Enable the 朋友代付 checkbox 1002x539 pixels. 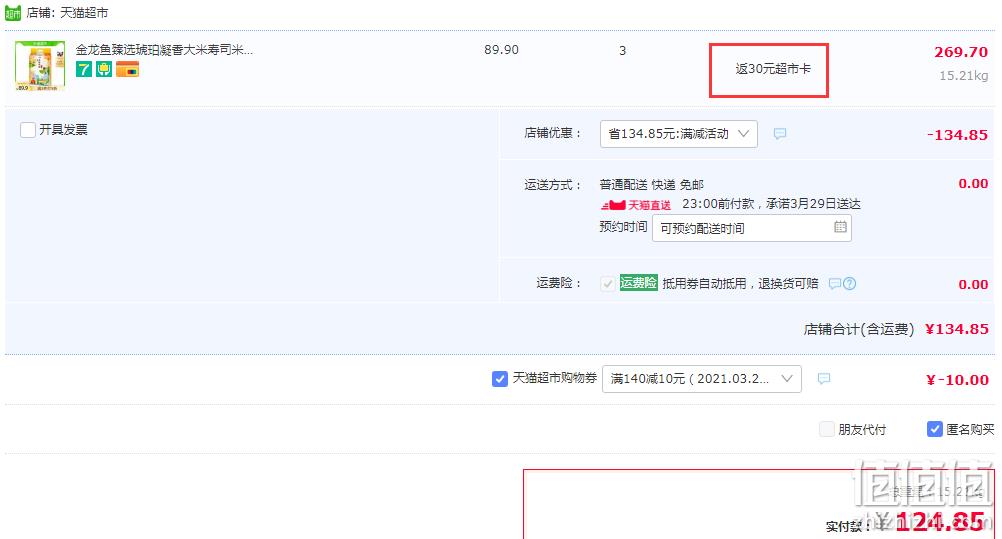pos(827,429)
